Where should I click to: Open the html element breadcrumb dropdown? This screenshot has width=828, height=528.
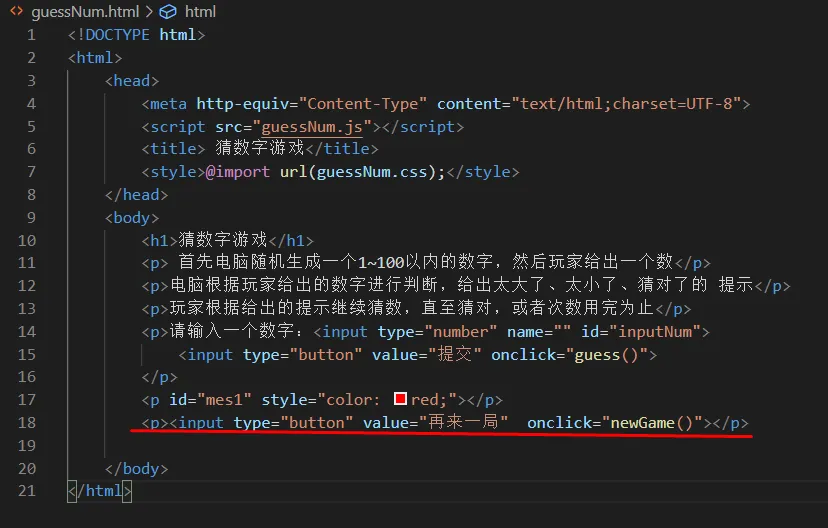[x=200, y=12]
